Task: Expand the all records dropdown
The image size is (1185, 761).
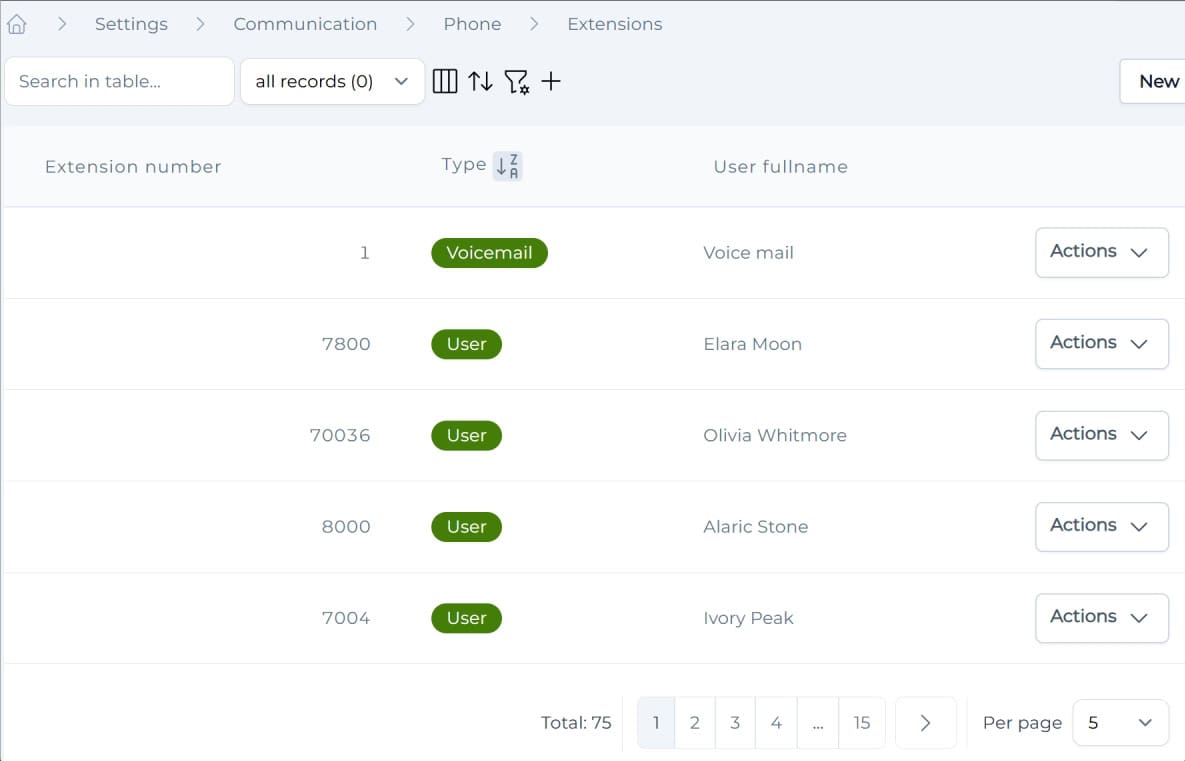Action: [332, 82]
